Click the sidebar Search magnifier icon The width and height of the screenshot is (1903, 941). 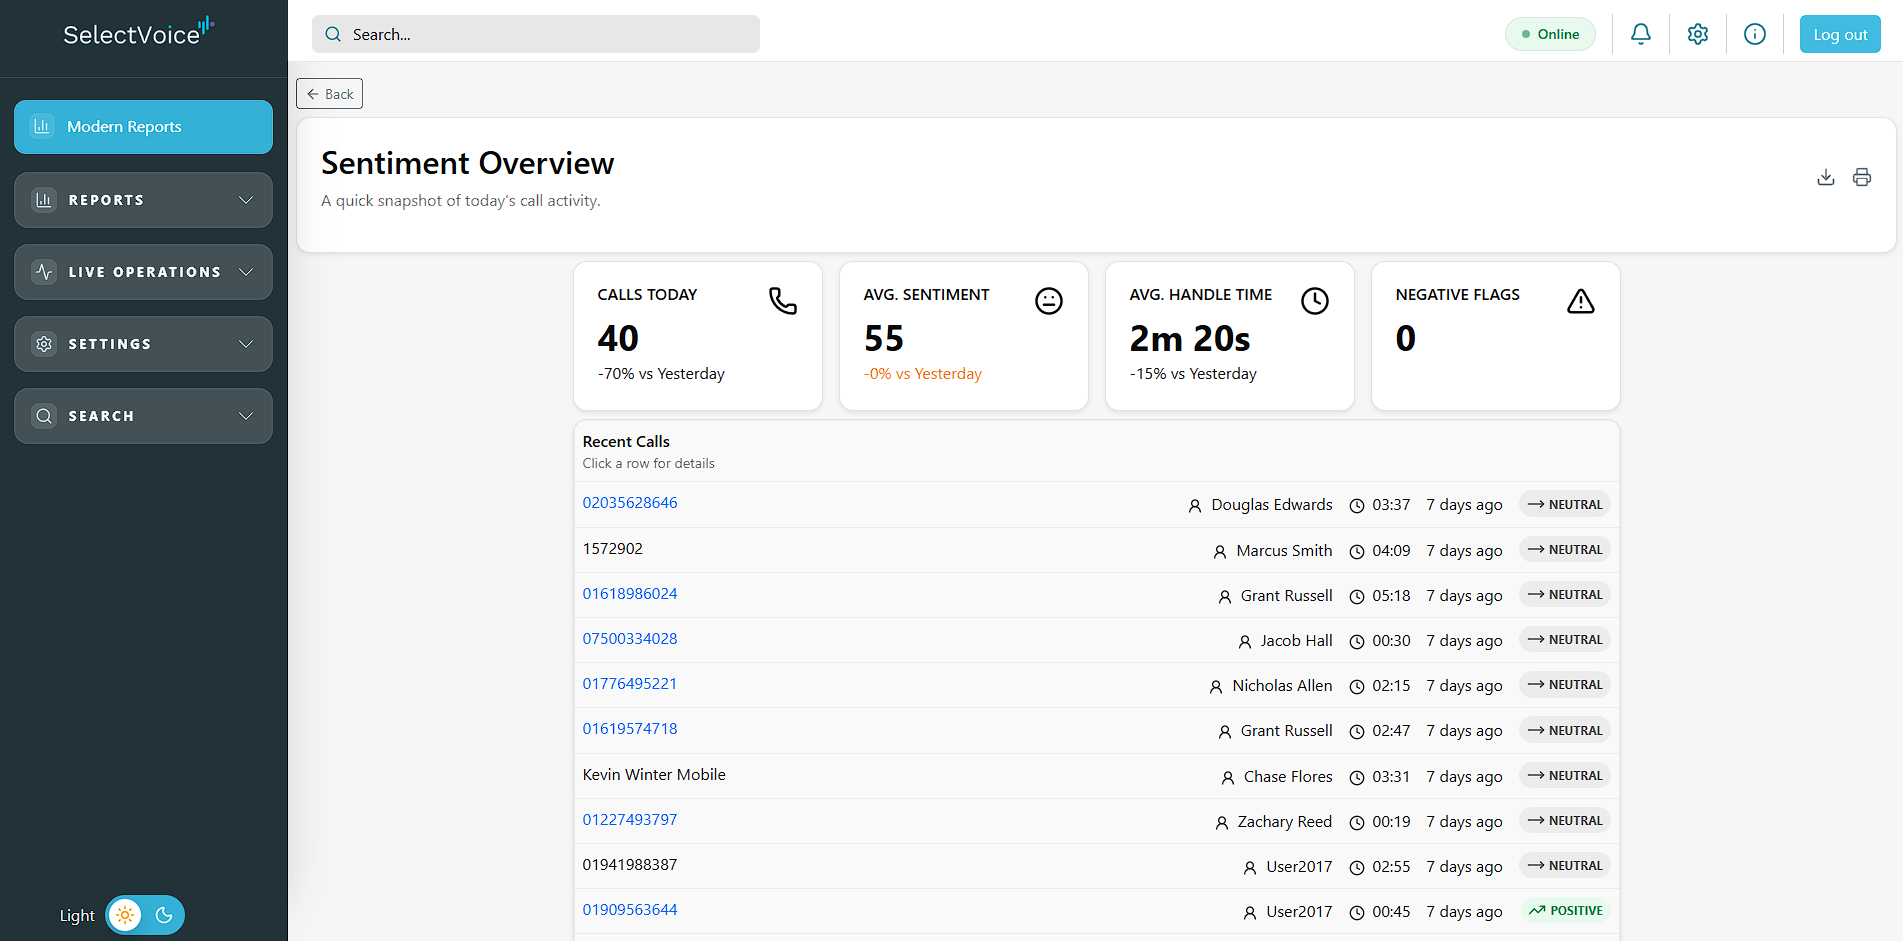pyautogui.click(x=44, y=416)
